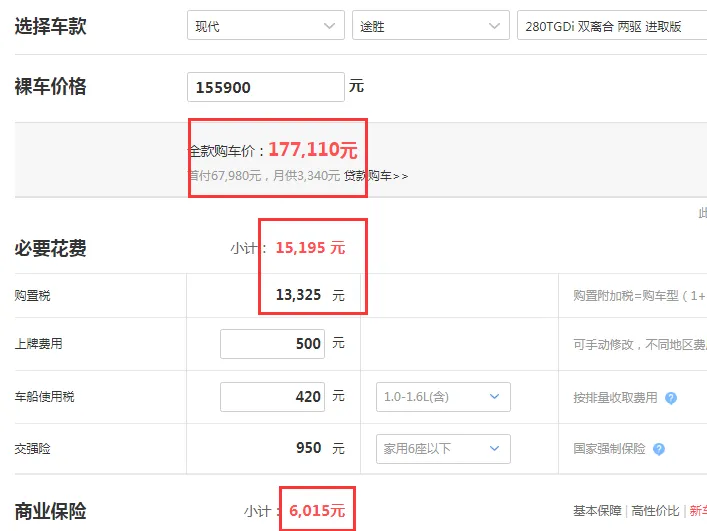Click the 上牌费用 input field showing 500

272,344
